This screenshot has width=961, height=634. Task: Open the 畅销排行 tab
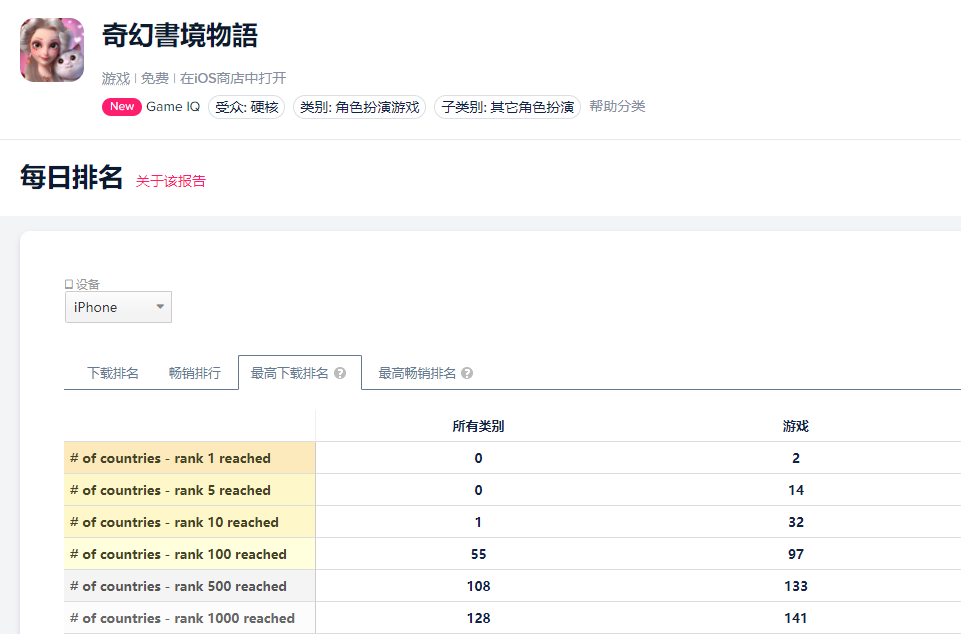[193, 370]
